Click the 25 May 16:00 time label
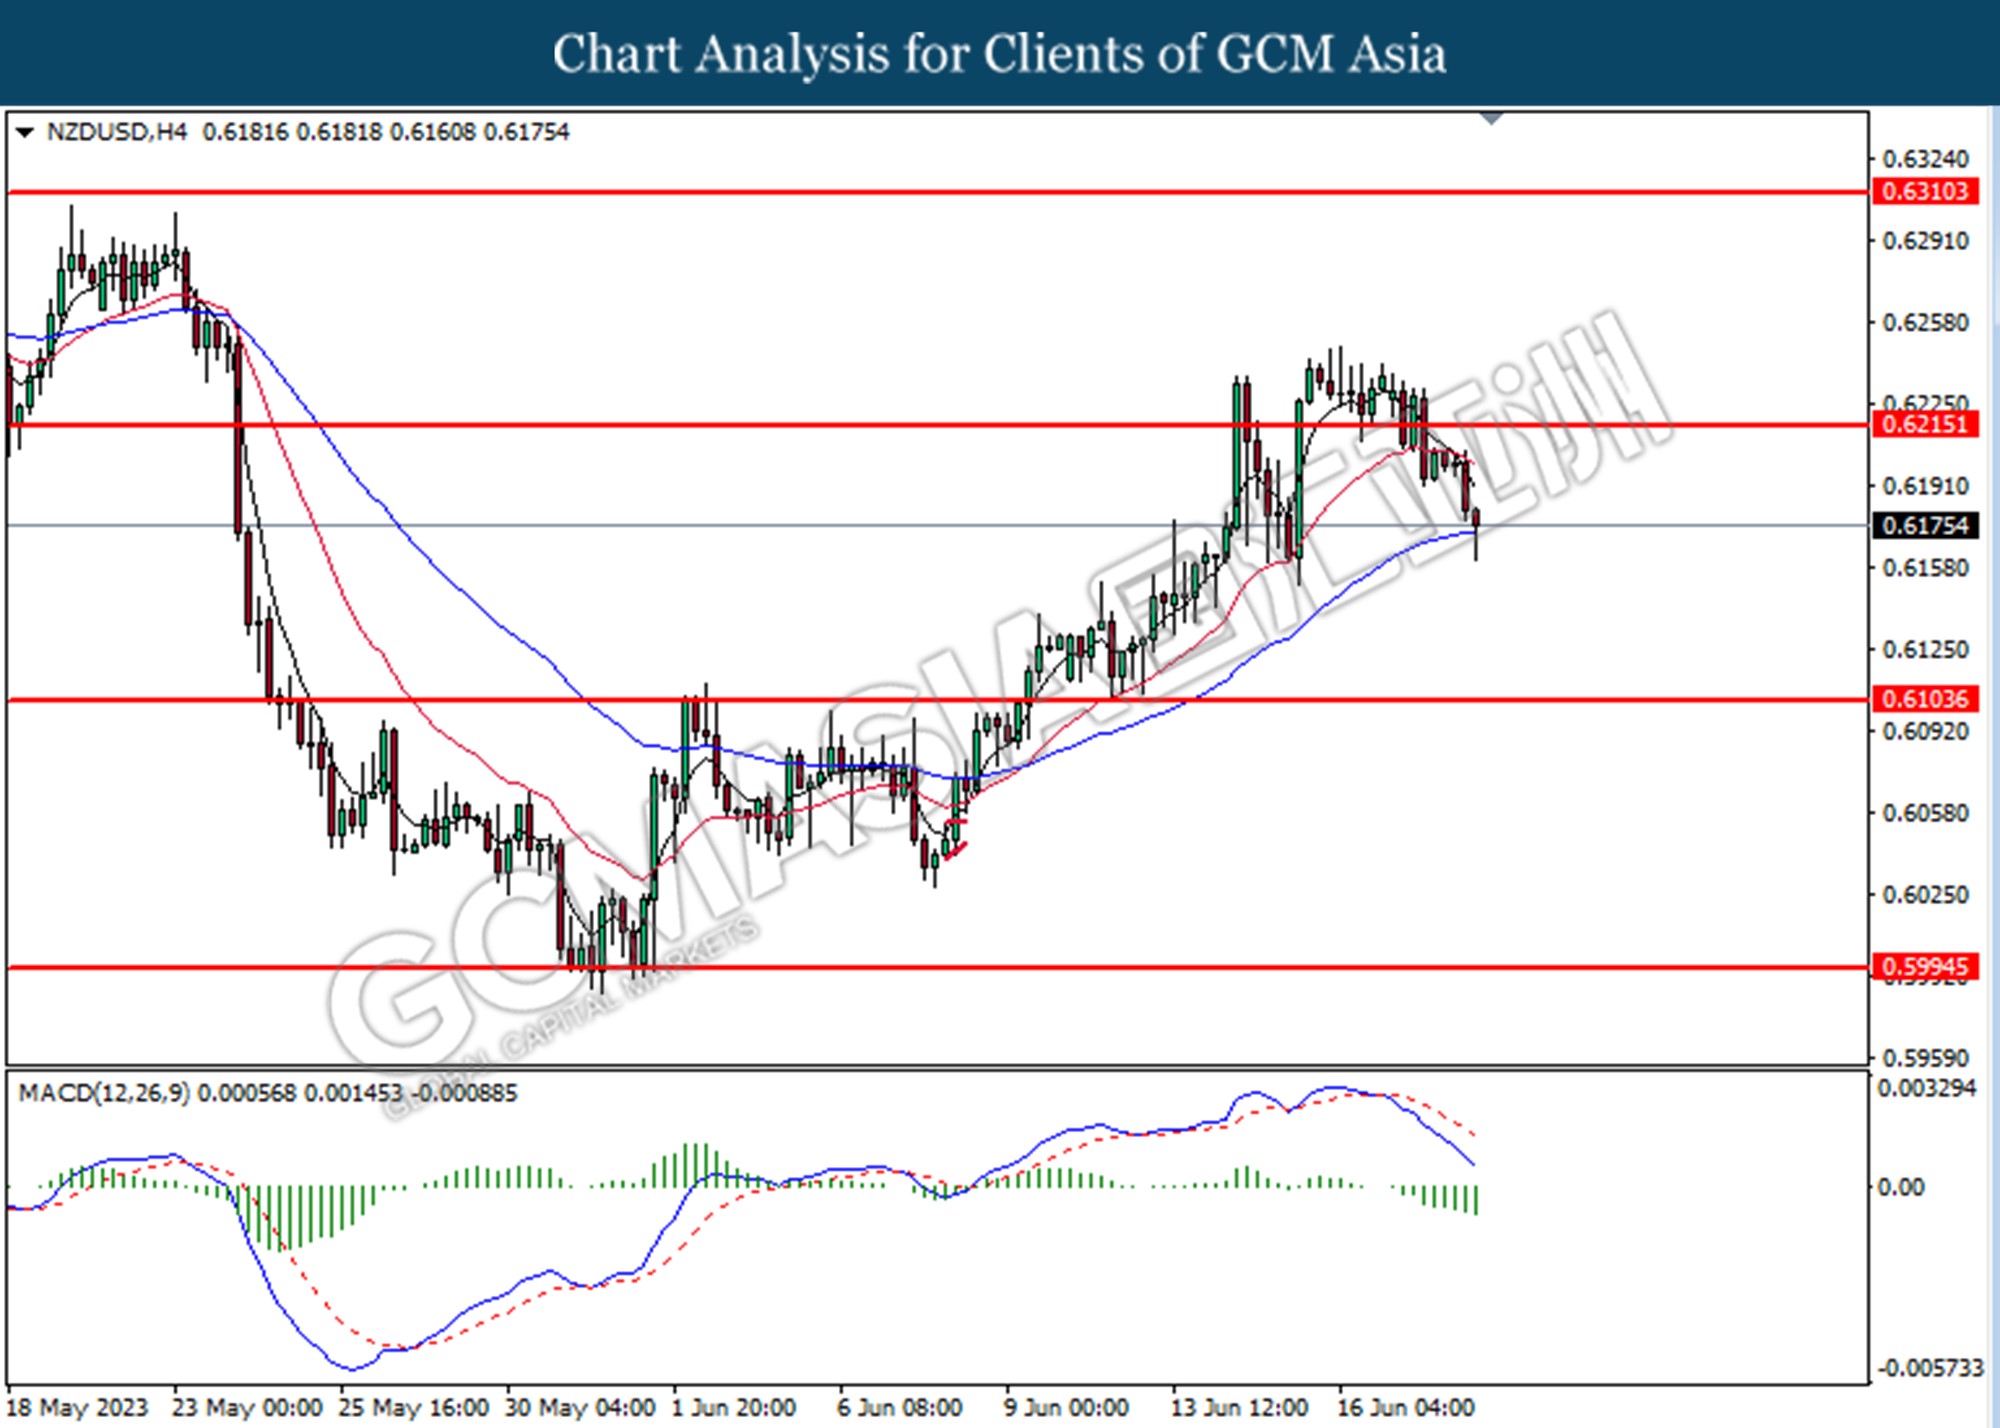This screenshot has width=2000, height=1428. [x=414, y=1408]
